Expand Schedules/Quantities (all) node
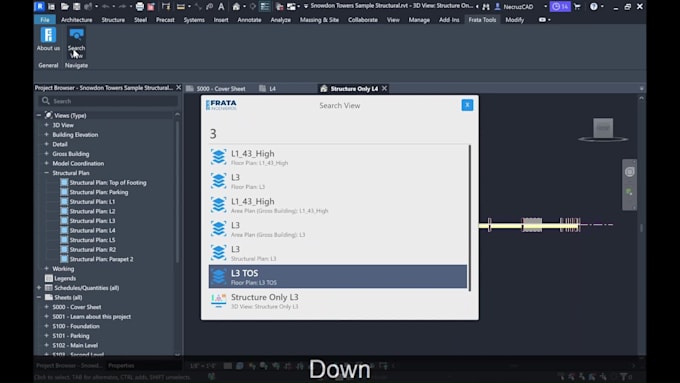 [x=39, y=288]
